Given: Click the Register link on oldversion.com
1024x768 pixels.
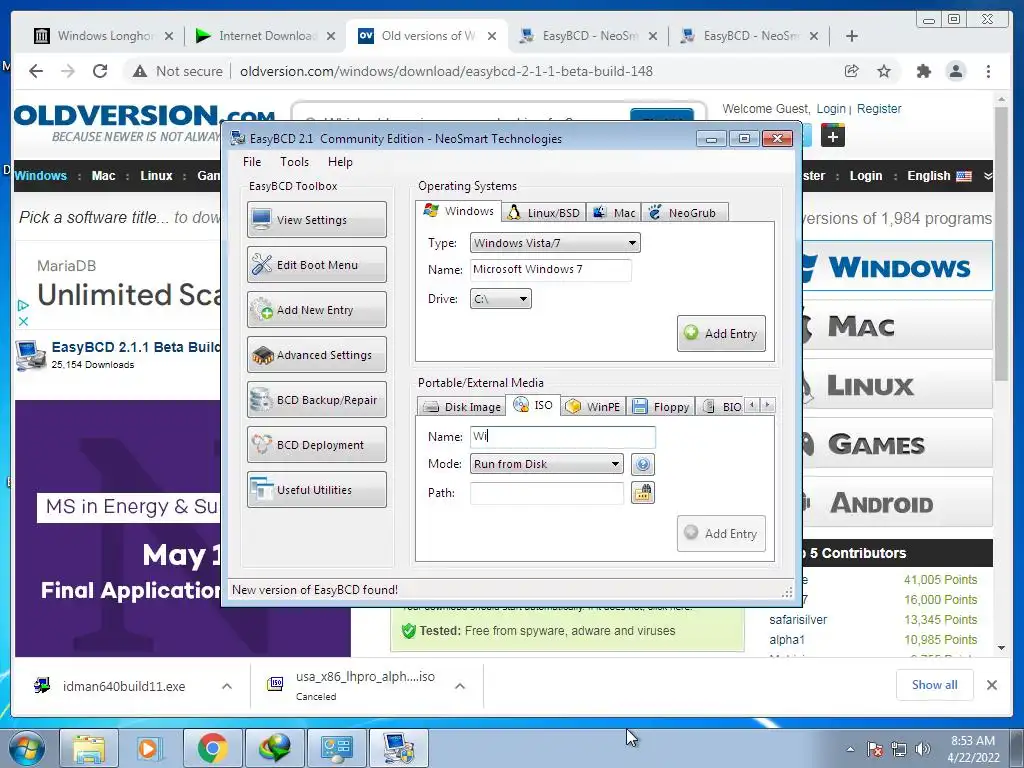Looking at the screenshot, I should 879,109.
